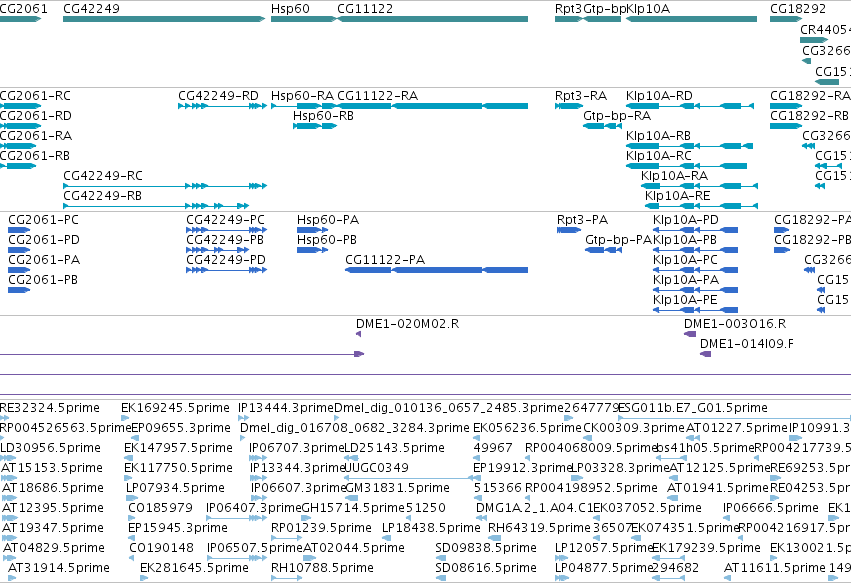The height and width of the screenshot is (583, 851).
Task: Select the Rpt3 gene label
Action: click(x=568, y=9)
